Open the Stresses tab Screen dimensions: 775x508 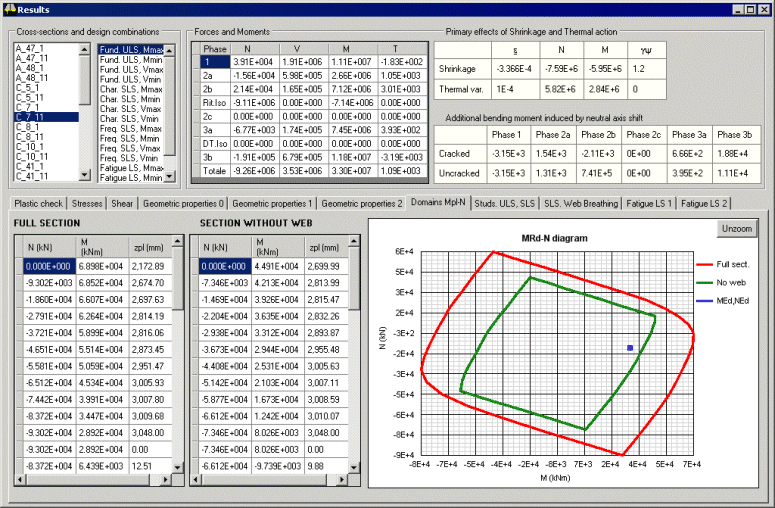pos(88,203)
